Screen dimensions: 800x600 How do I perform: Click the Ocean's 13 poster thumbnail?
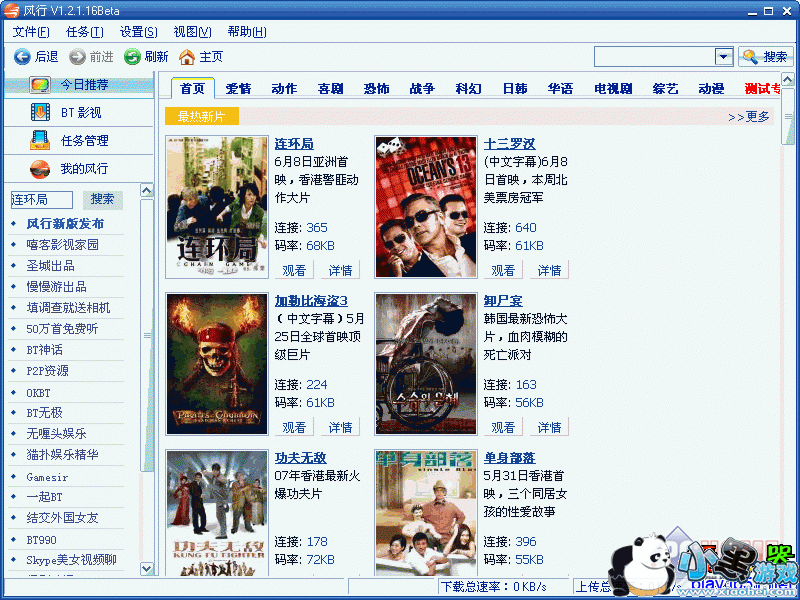point(426,207)
